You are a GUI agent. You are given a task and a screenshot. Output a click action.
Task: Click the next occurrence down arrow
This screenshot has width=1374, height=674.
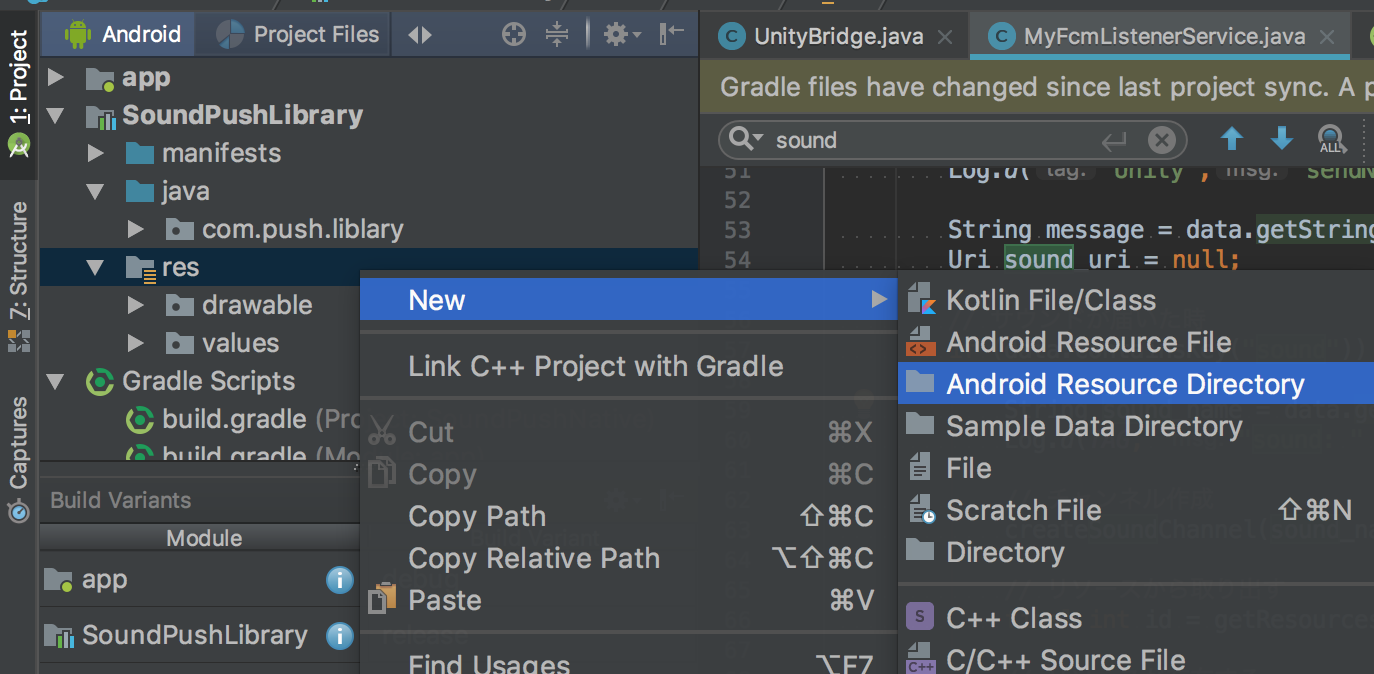tap(1281, 140)
